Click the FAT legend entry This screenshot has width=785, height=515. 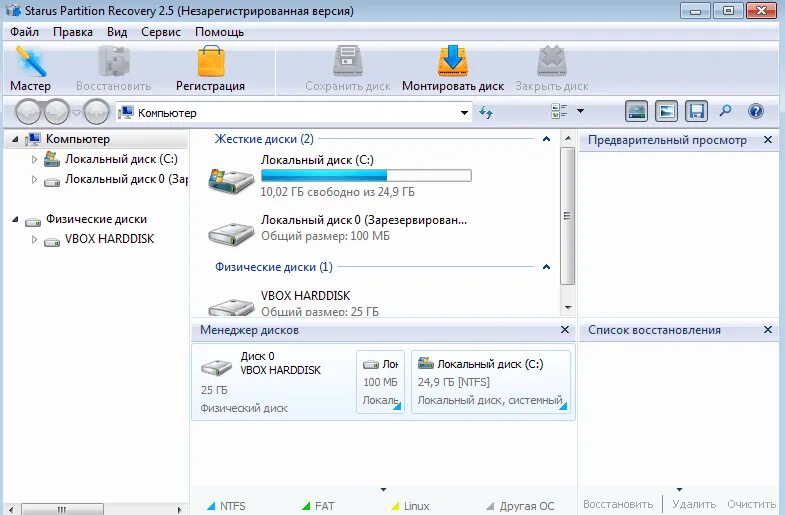point(318,506)
